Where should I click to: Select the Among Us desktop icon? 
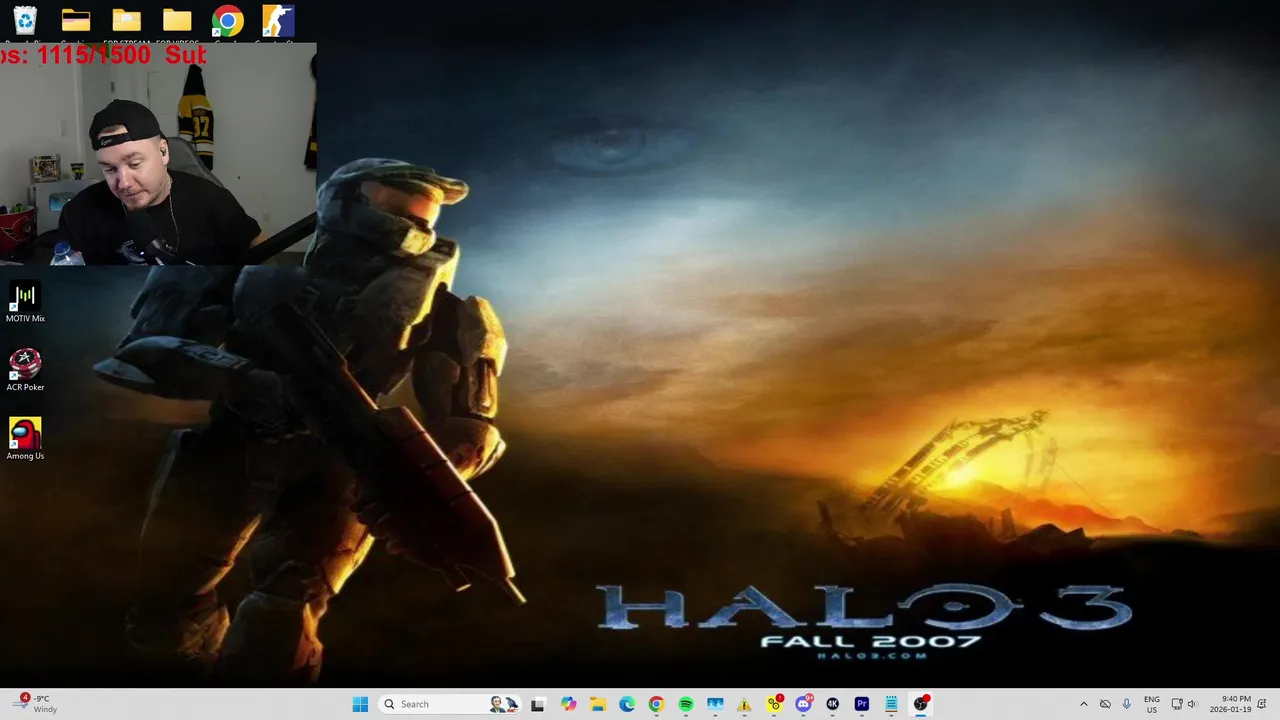tap(25, 439)
